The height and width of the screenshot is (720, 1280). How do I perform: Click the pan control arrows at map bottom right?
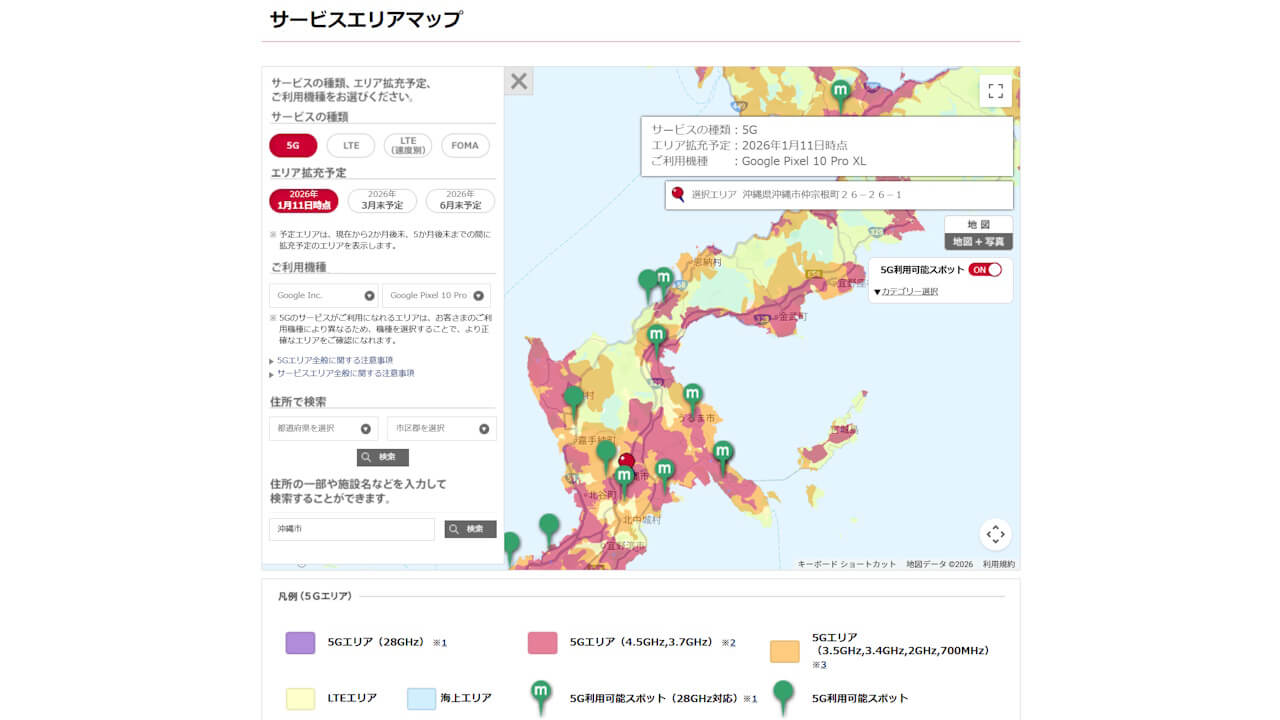coord(996,535)
